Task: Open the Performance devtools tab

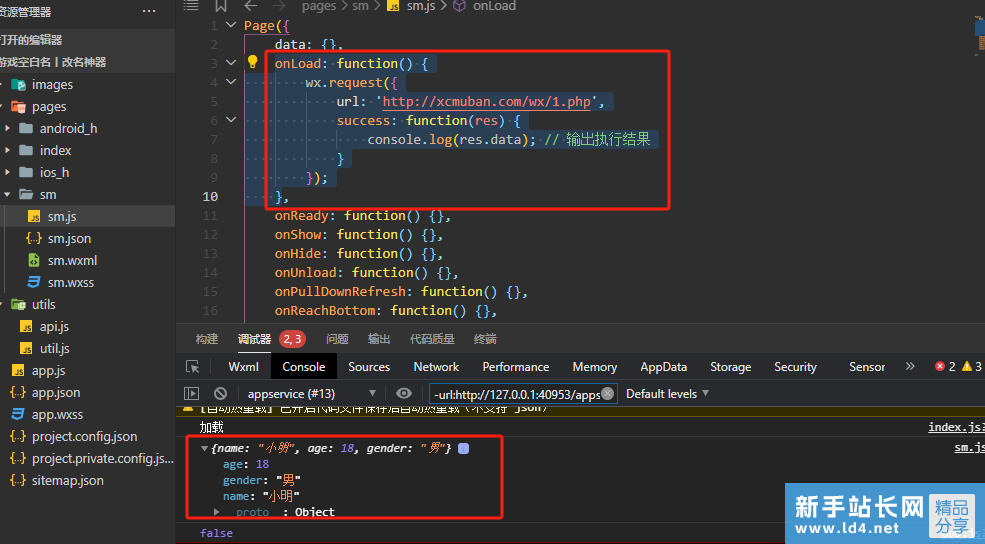Action: (x=516, y=367)
